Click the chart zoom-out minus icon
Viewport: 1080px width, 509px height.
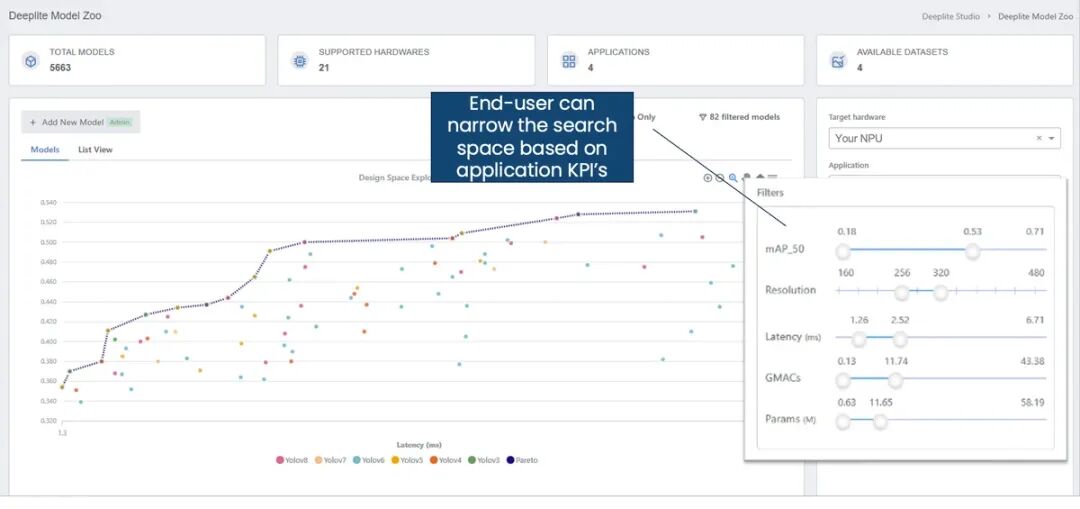tap(720, 178)
